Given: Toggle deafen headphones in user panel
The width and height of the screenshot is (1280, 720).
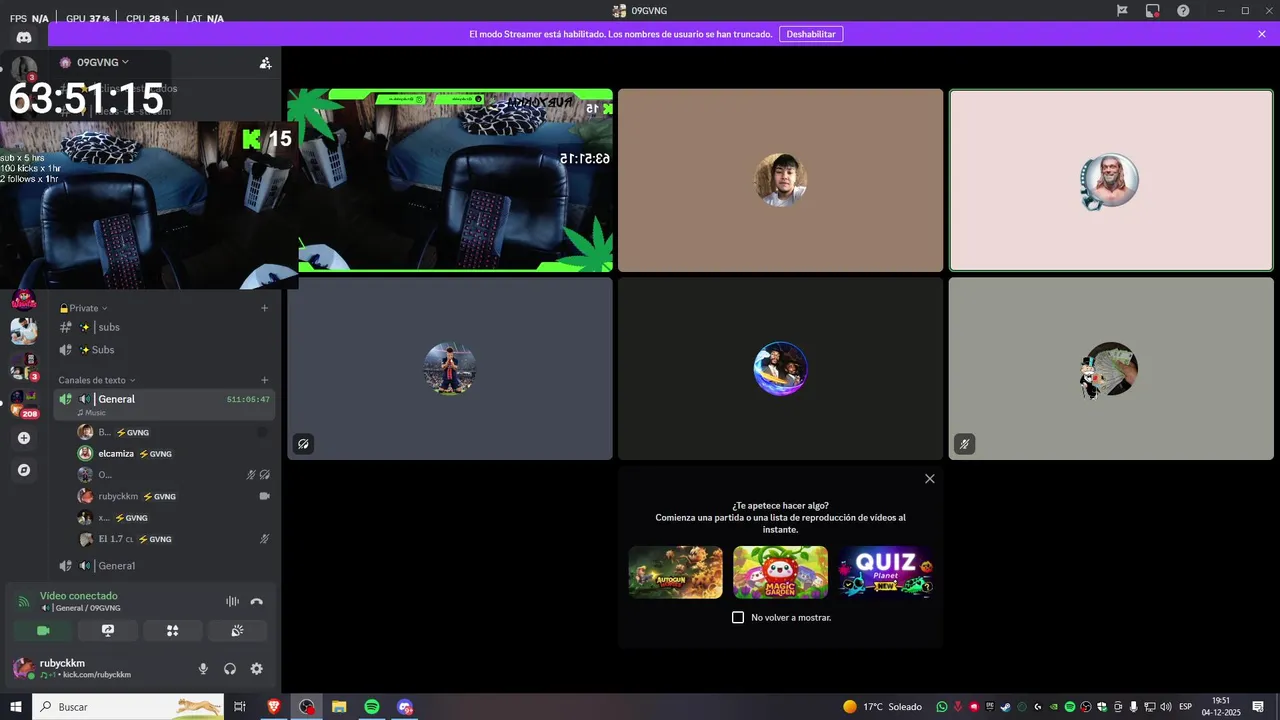Looking at the screenshot, I should pyautogui.click(x=230, y=669).
